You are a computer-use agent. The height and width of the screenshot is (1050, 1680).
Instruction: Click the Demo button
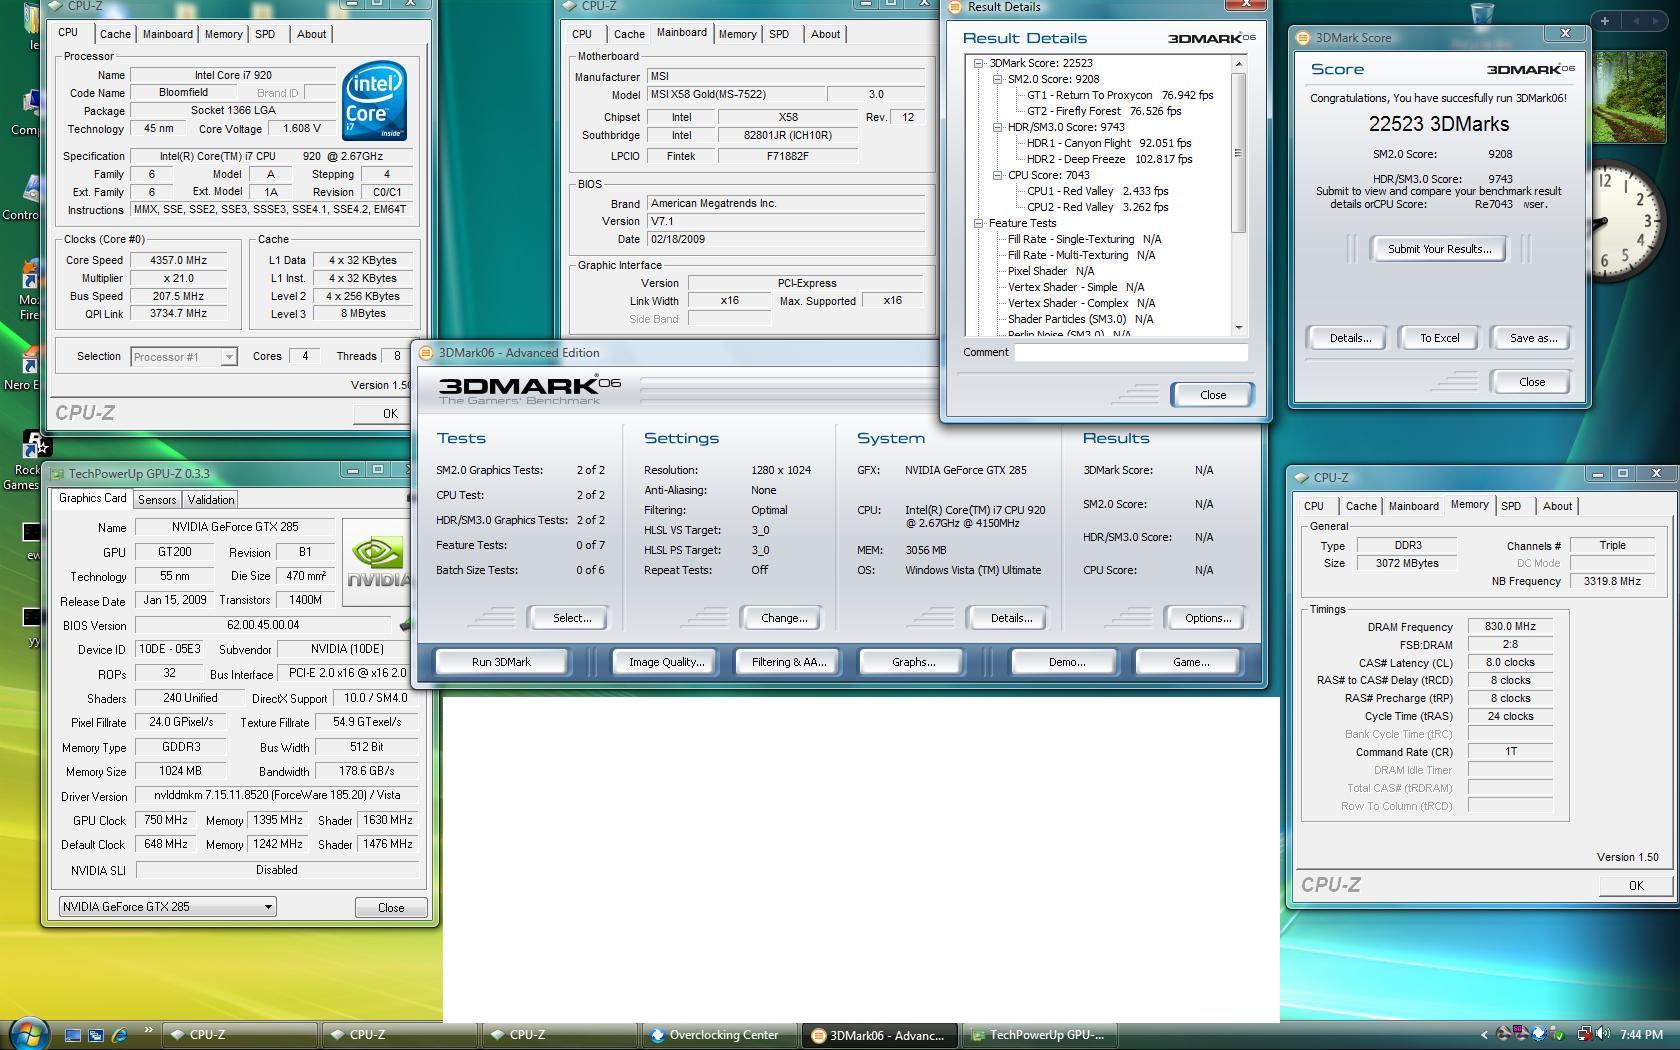coord(1067,662)
